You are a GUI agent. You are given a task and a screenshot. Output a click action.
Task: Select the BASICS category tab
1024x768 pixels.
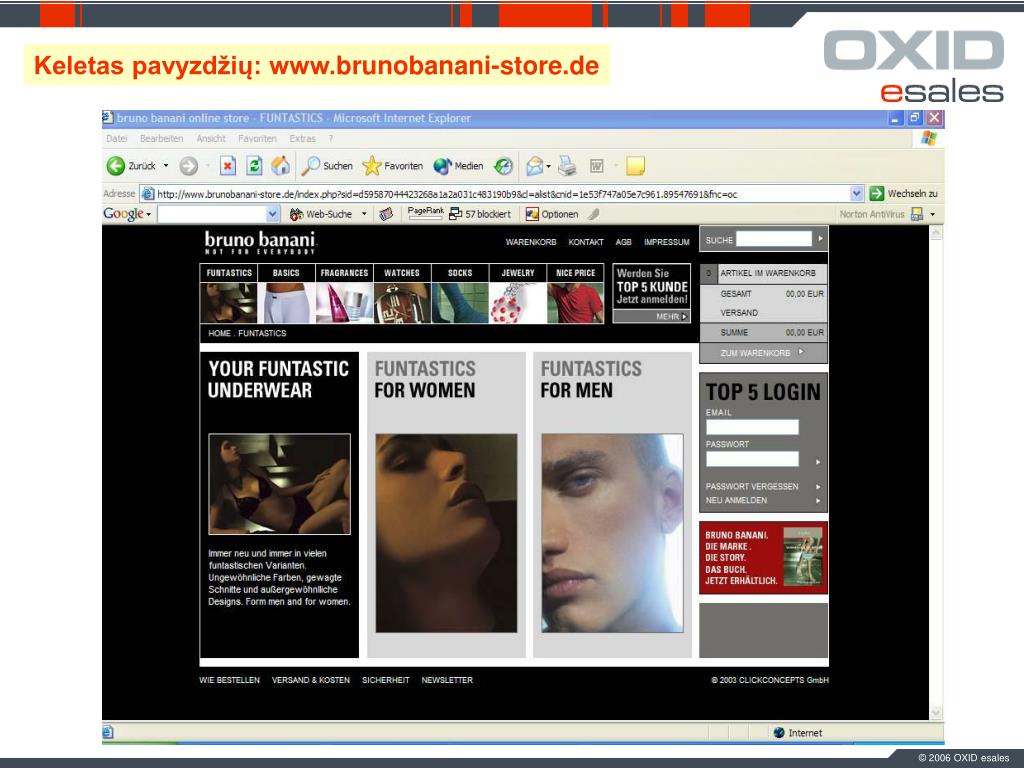[x=286, y=273]
